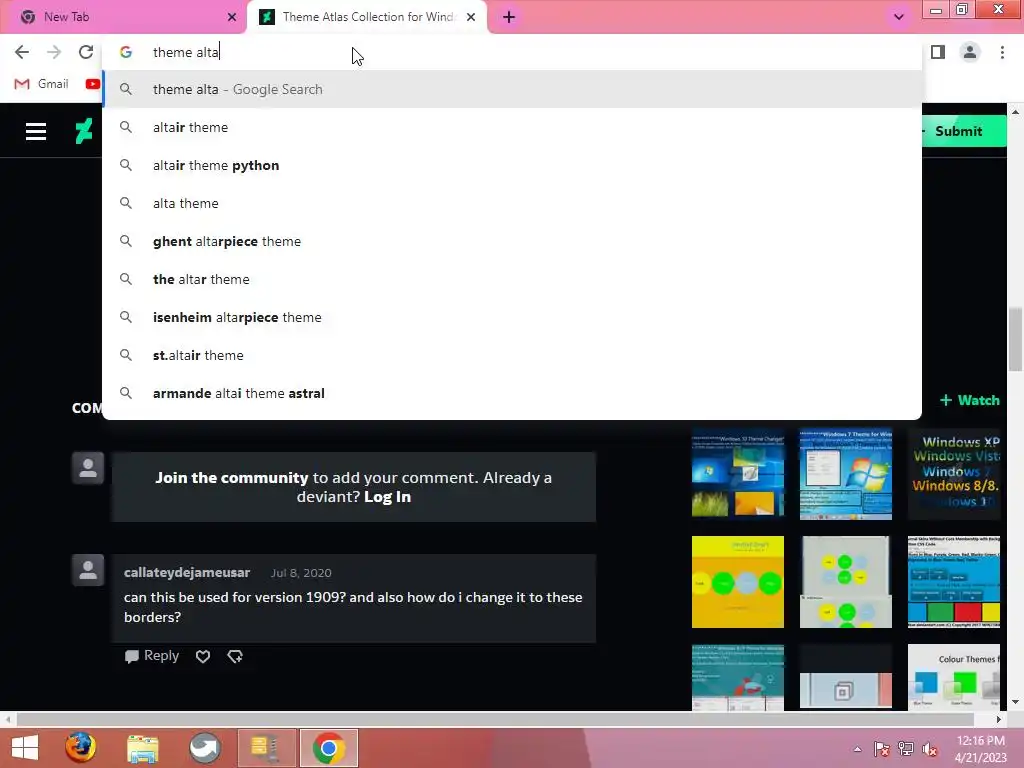Image resolution: width=1024 pixels, height=768 pixels.
Task: Like the comment with heart icon
Action: tap(203, 656)
